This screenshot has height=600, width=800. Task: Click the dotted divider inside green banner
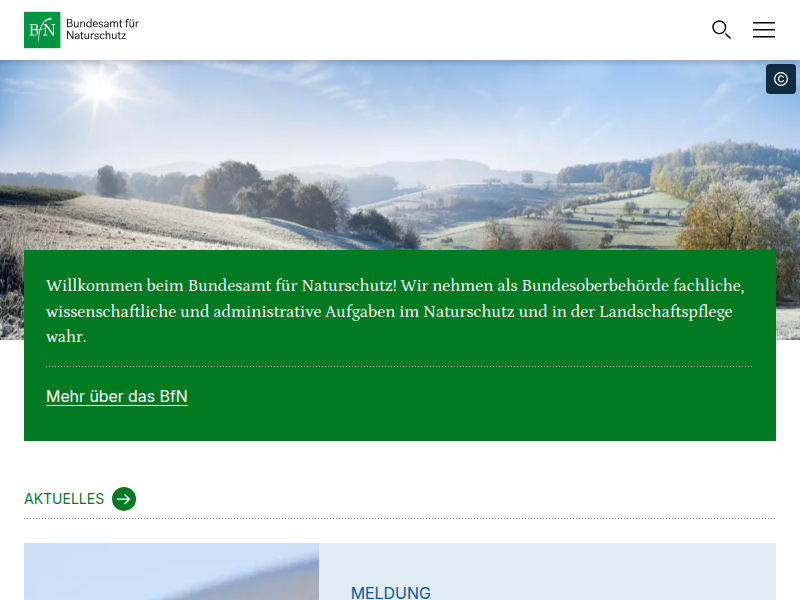(x=399, y=367)
